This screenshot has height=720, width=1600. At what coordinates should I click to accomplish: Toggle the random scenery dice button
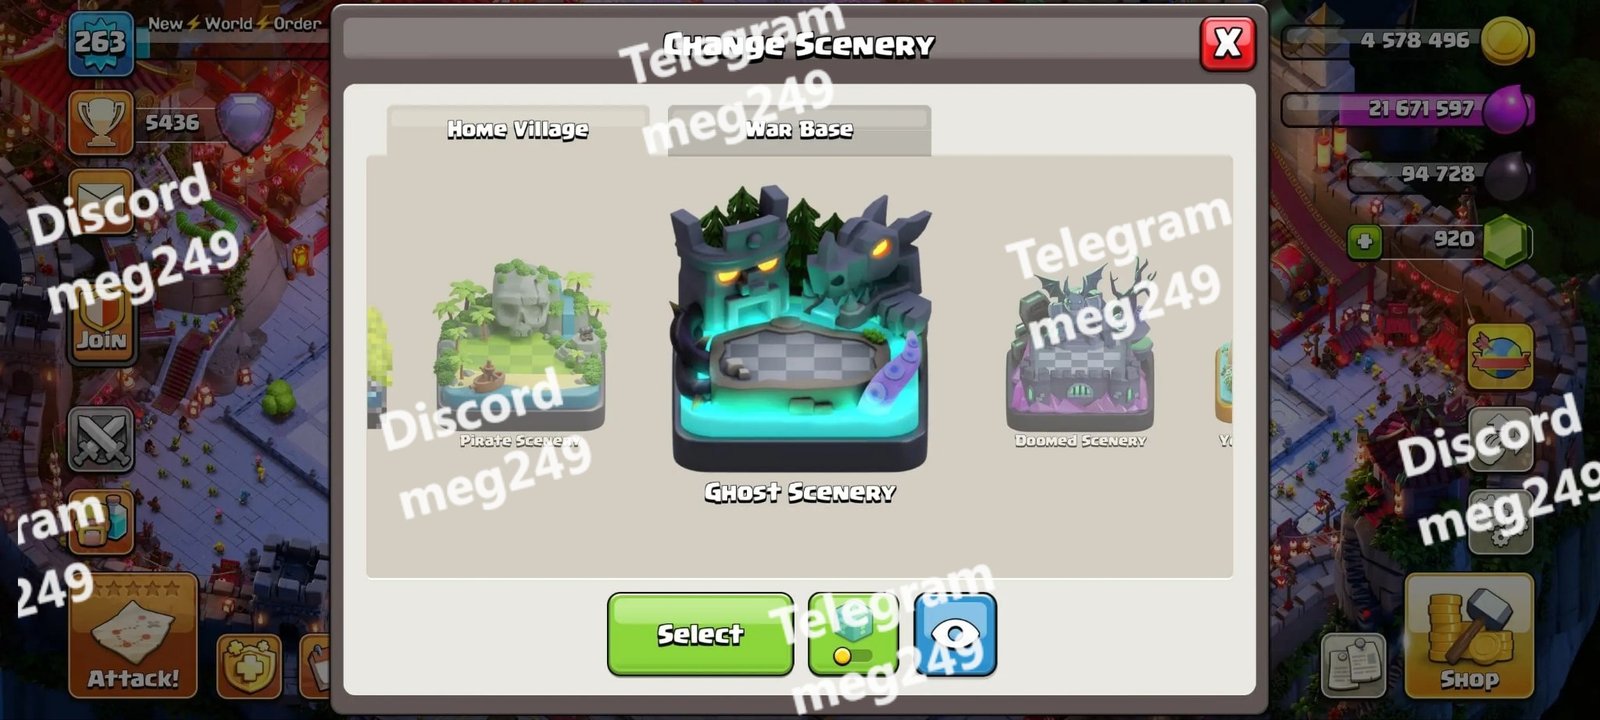click(x=853, y=634)
